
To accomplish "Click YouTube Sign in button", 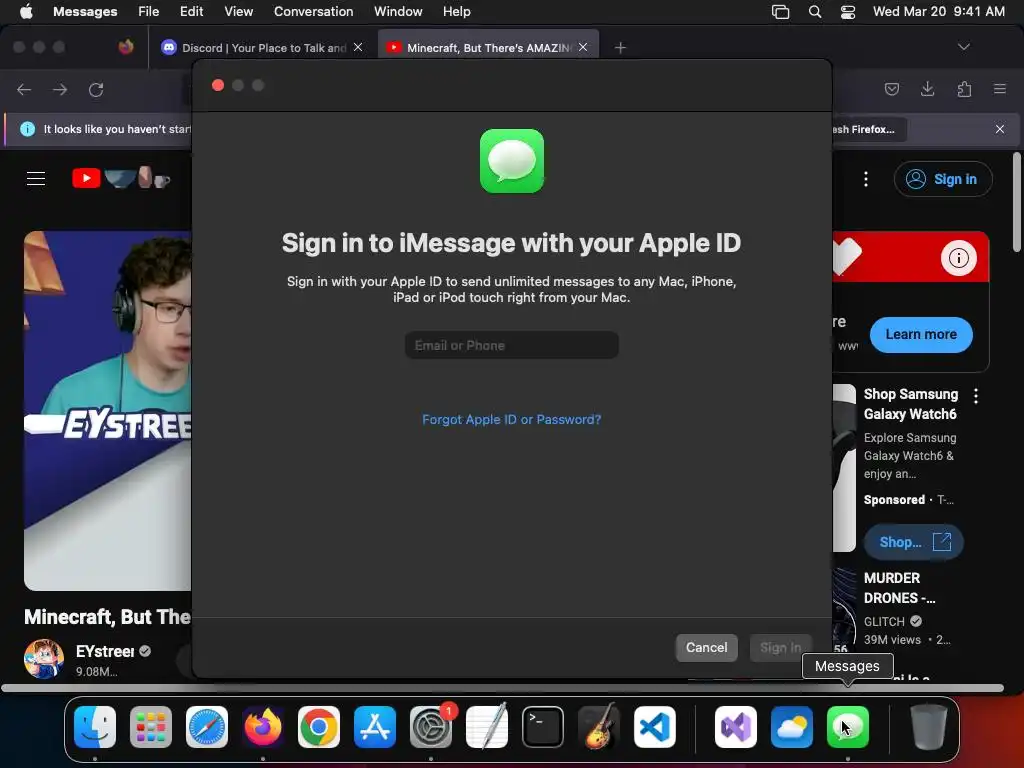I will tap(943, 179).
